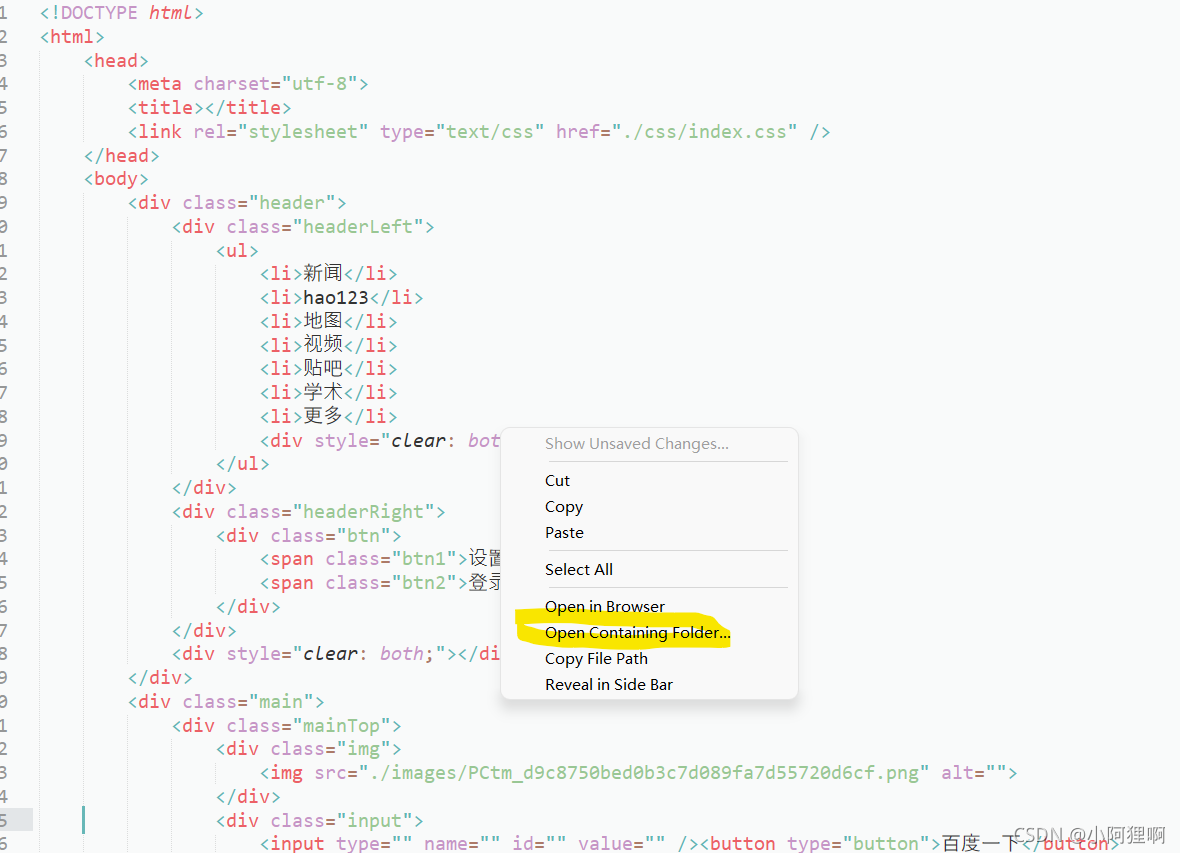Viewport: 1180px width, 853px height.
Task: Click the div class="btn" line
Action: click(309, 536)
